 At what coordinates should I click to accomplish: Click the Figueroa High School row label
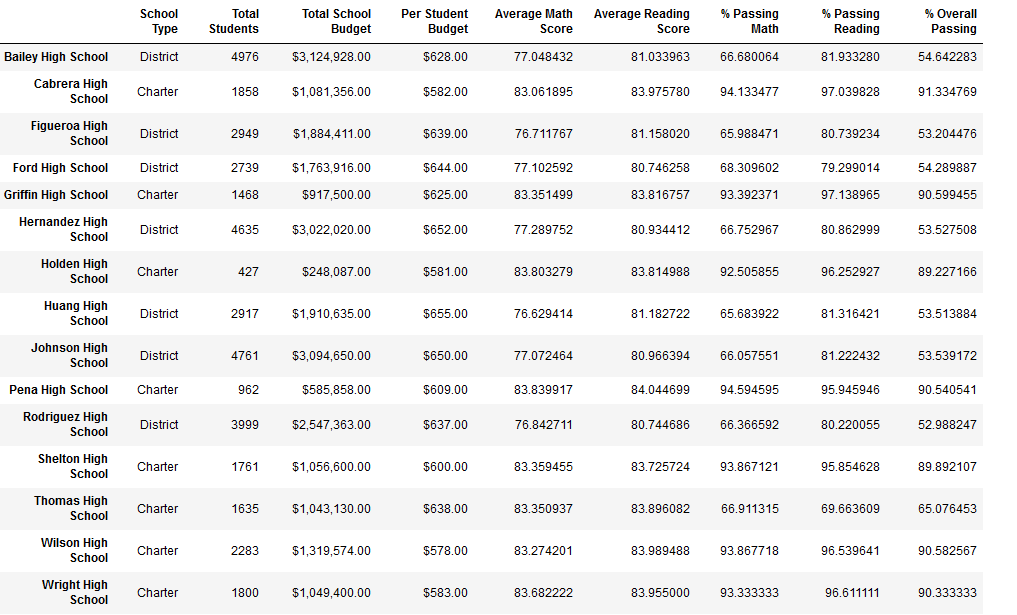[x=69, y=134]
